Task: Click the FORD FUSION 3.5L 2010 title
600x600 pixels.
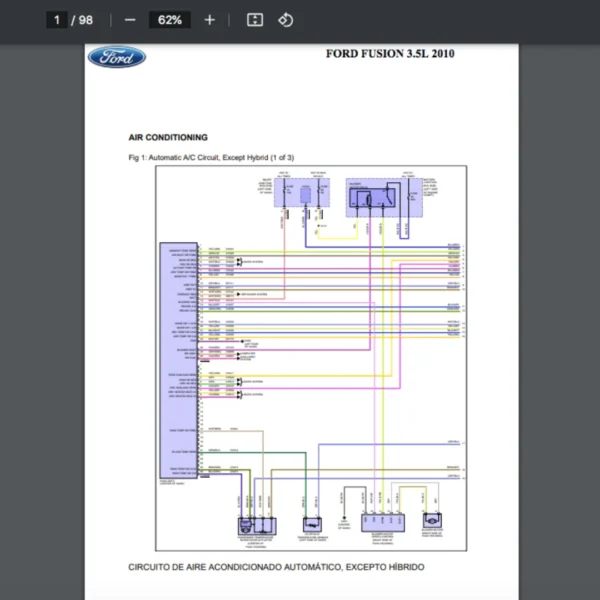Action: click(x=389, y=54)
